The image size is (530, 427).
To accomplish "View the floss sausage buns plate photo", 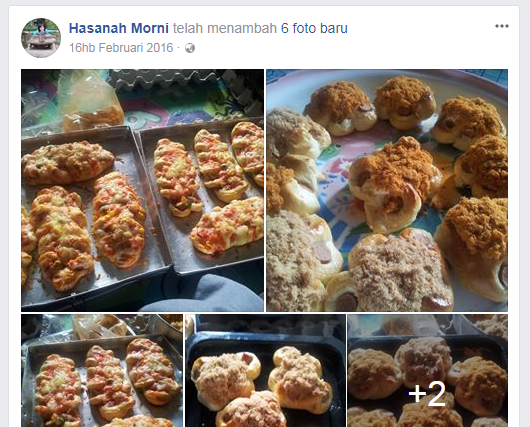I will (387, 190).
